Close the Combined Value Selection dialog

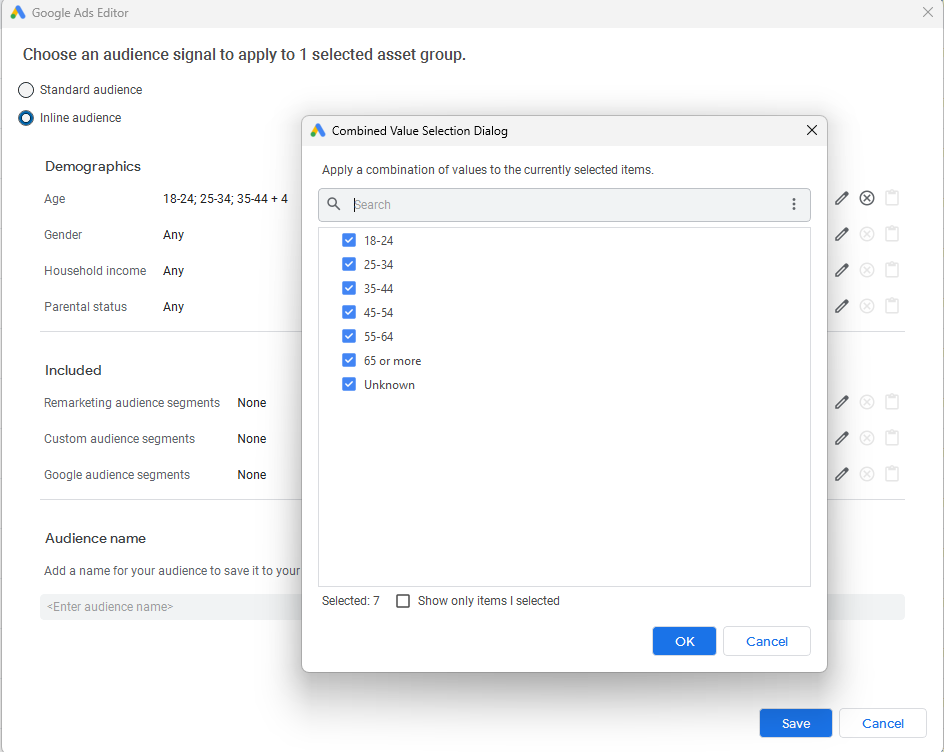(812, 130)
